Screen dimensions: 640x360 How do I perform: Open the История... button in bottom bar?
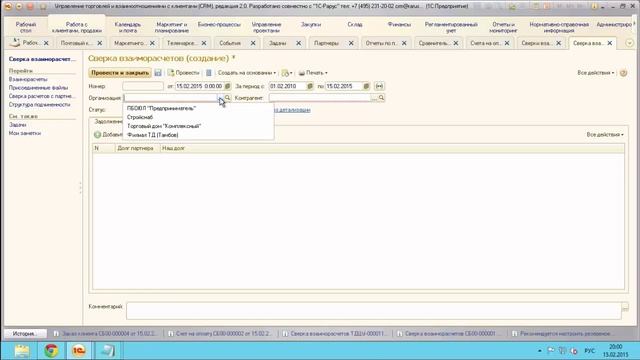click(x=24, y=333)
